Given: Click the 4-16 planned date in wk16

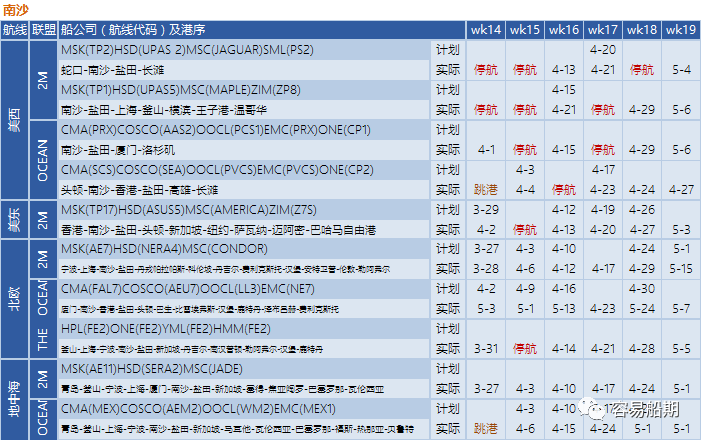Looking at the screenshot, I should 564,289.
